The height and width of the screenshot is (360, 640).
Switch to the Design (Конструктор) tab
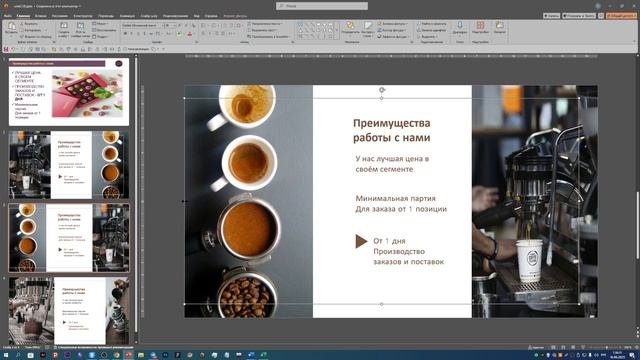click(x=83, y=16)
